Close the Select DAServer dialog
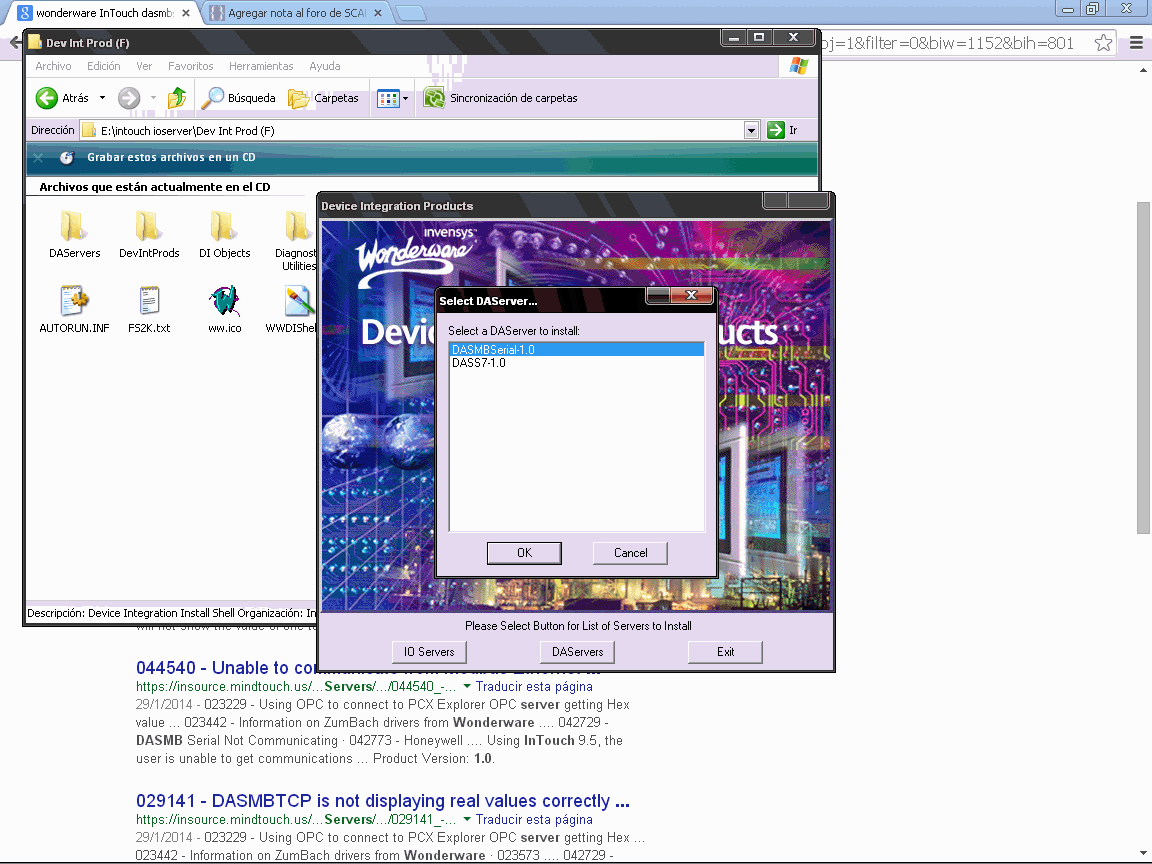This screenshot has width=1152, height=864. coord(691,295)
